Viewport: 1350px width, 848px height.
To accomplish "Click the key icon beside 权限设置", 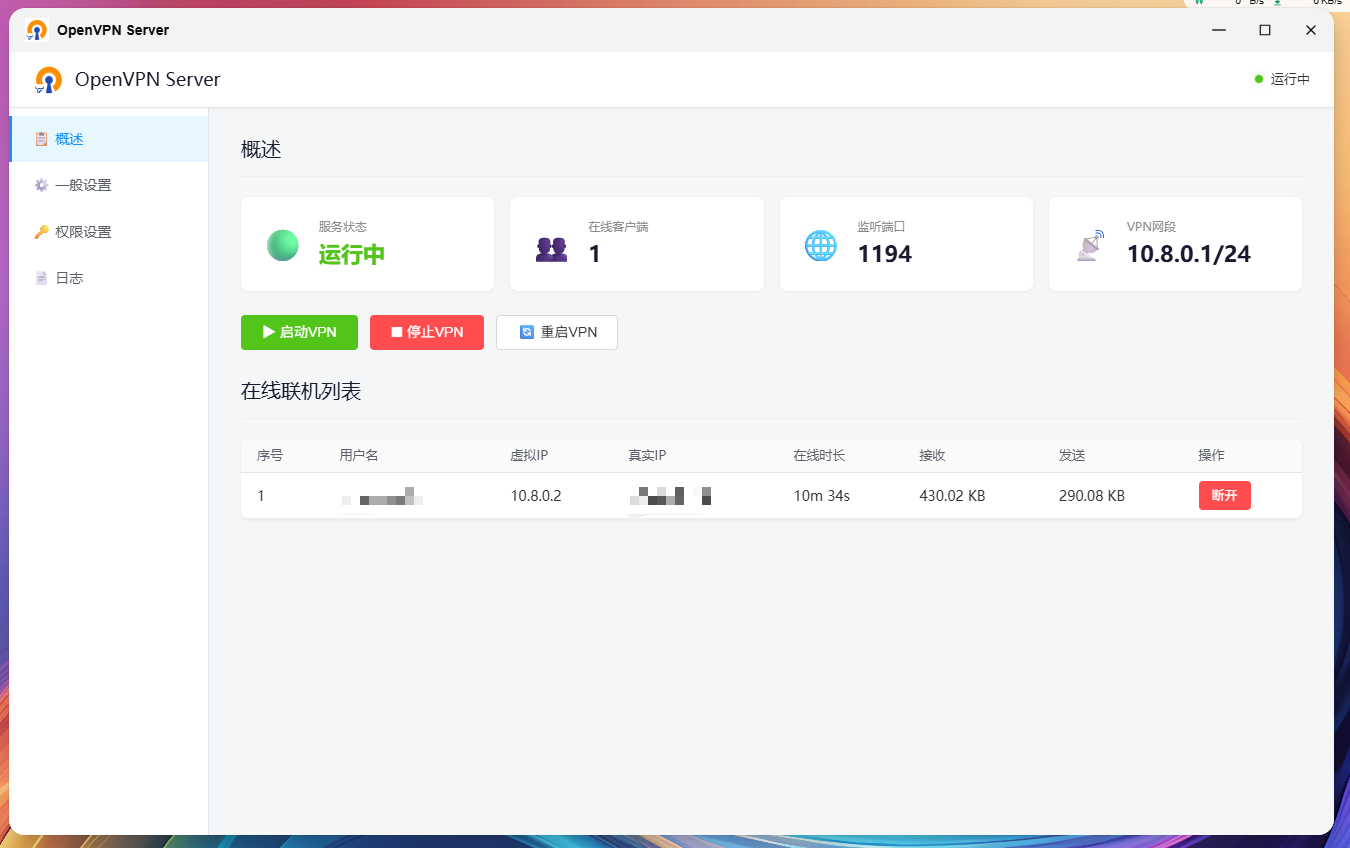I will tap(41, 232).
